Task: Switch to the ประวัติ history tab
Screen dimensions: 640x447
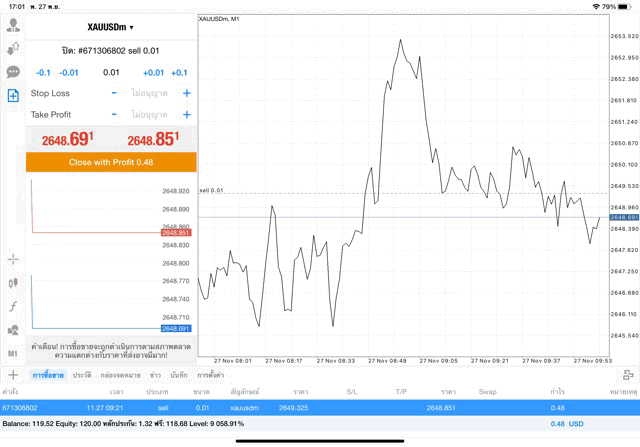Action: [x=81, y=374]
